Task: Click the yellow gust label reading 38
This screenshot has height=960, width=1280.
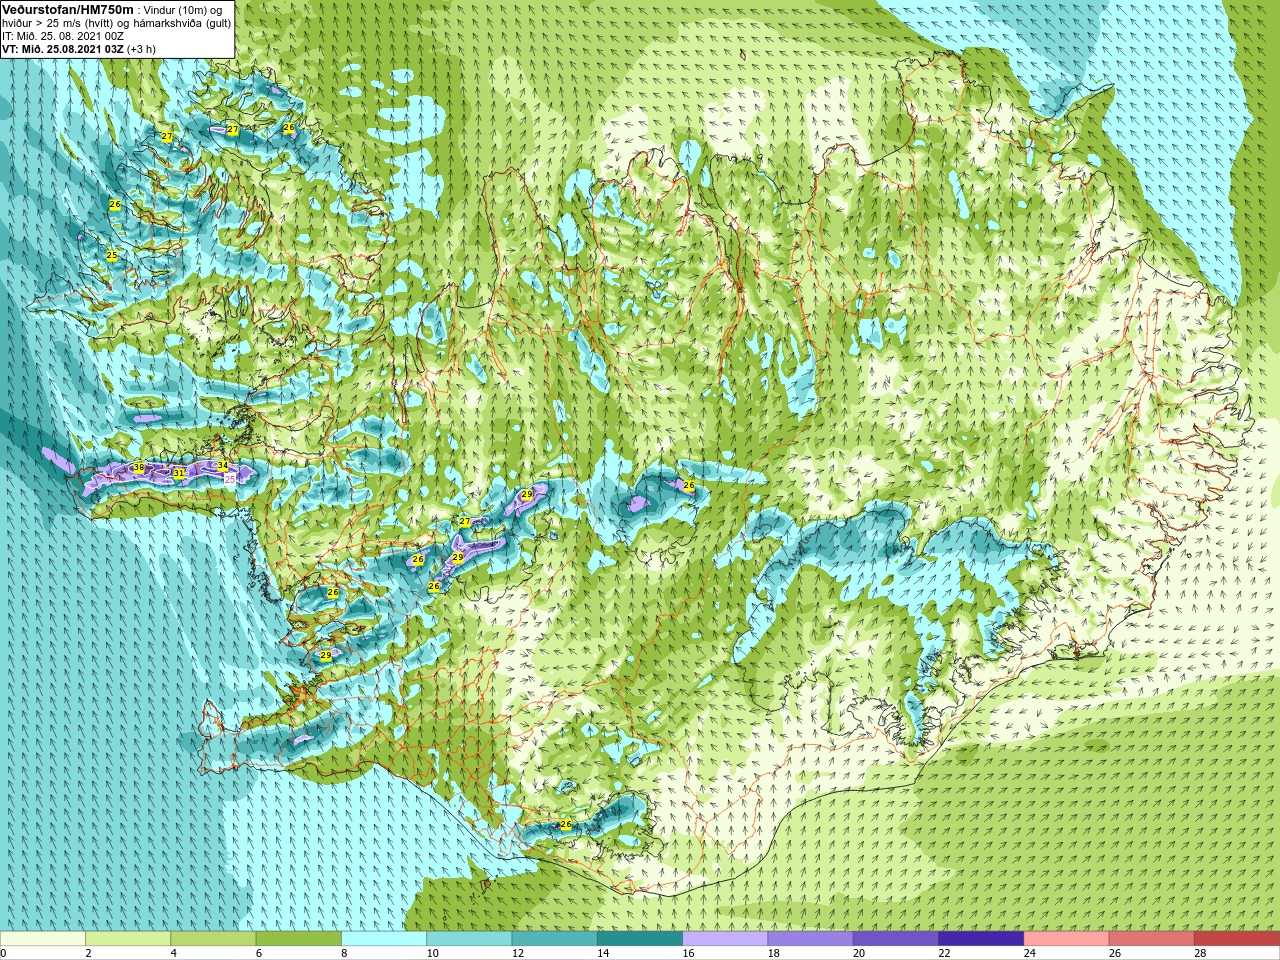Action: pos(139,468)
